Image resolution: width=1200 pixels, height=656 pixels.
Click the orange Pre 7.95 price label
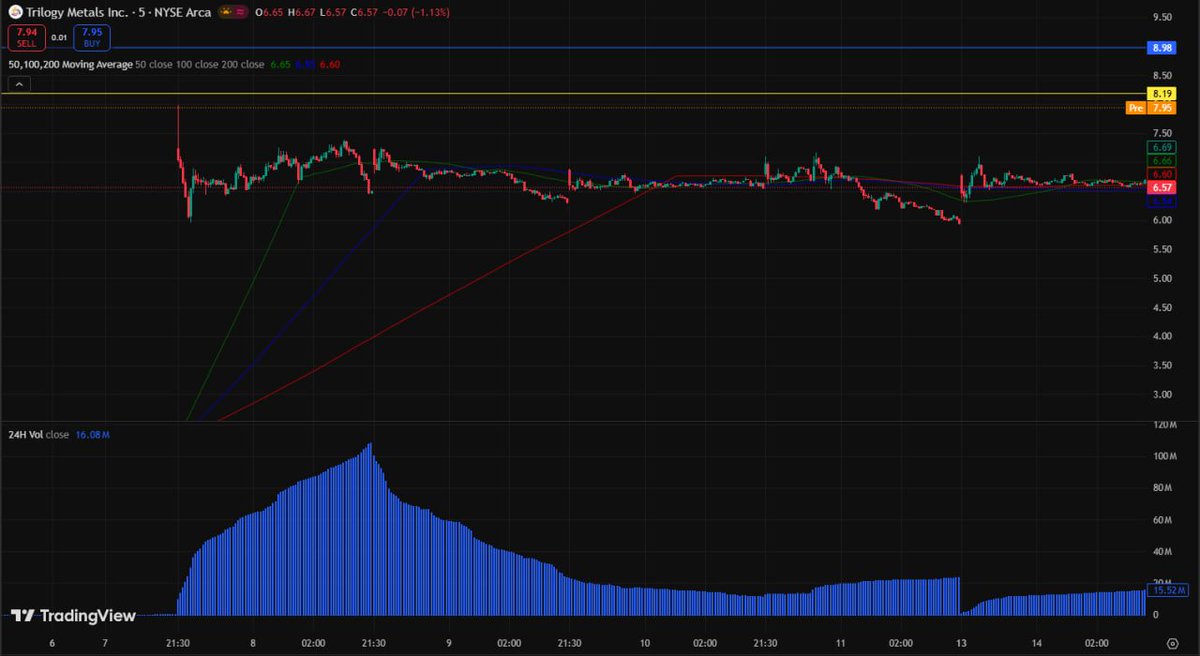(1151, 107)
